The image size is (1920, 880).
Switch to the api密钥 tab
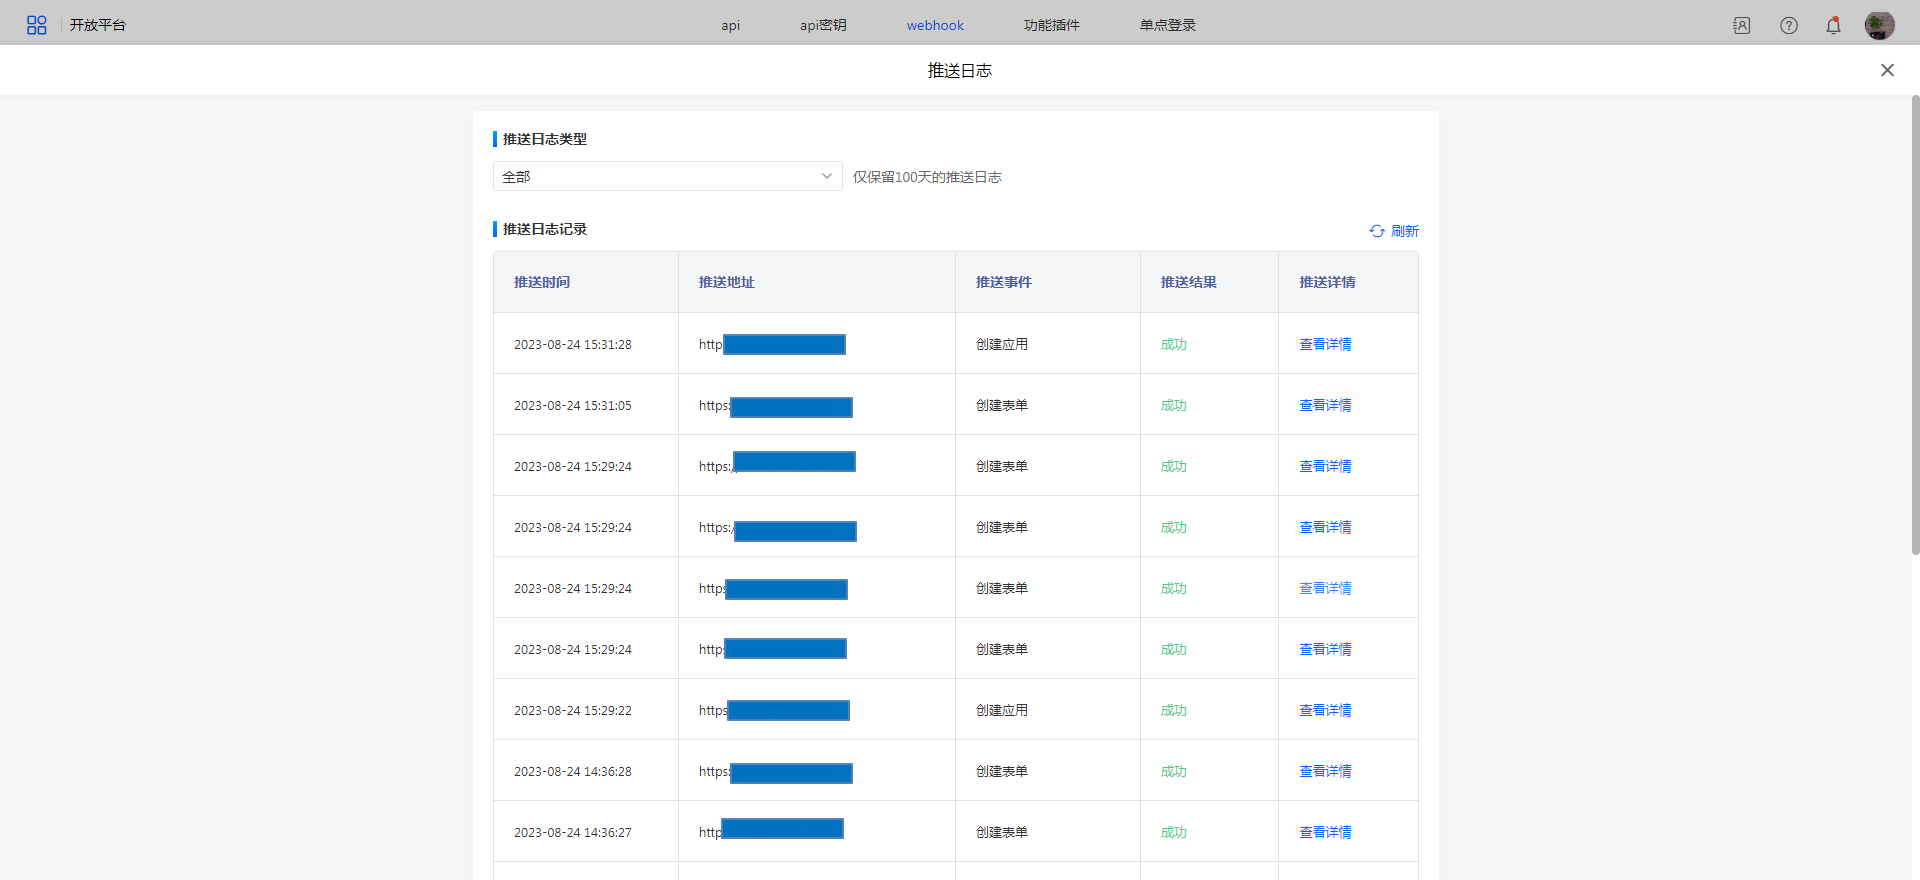tap(823, 25)
